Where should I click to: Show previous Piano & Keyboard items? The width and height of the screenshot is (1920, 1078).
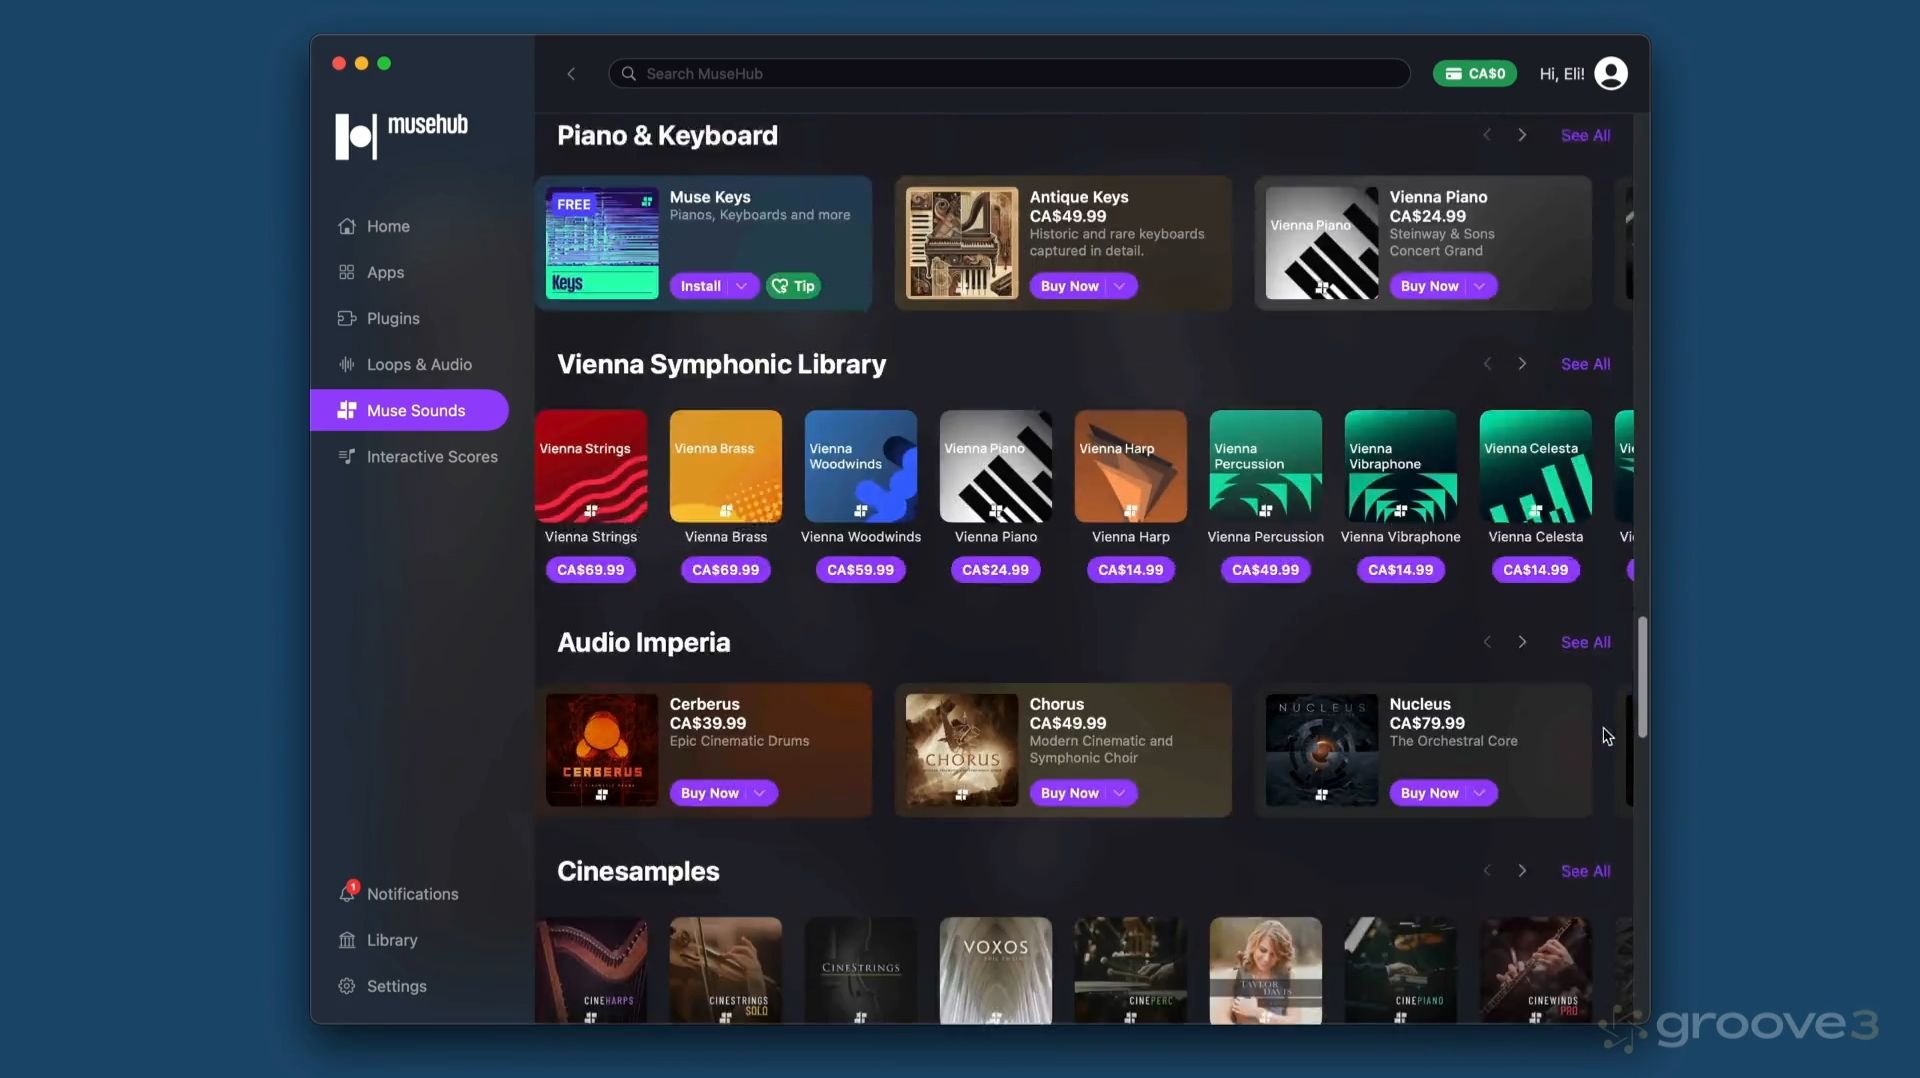click(x=1487, y=135)
